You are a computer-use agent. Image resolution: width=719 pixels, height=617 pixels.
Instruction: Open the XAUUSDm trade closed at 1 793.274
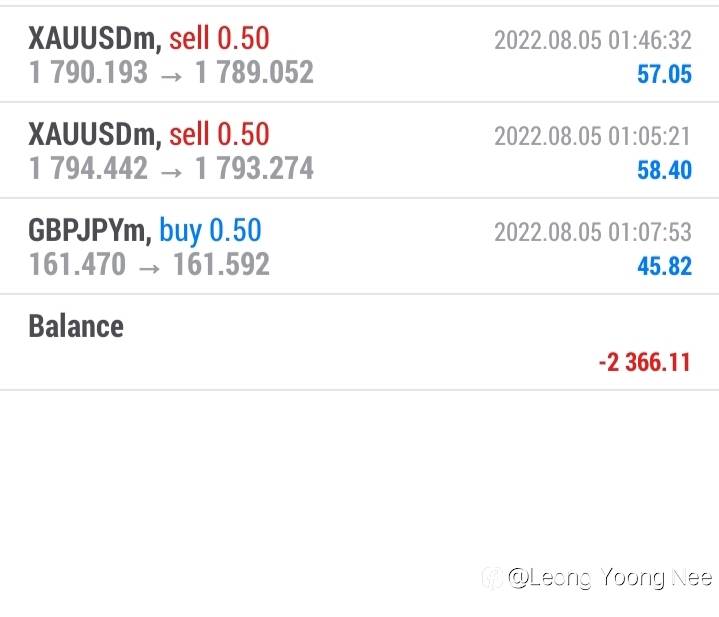tap(93, 135)
